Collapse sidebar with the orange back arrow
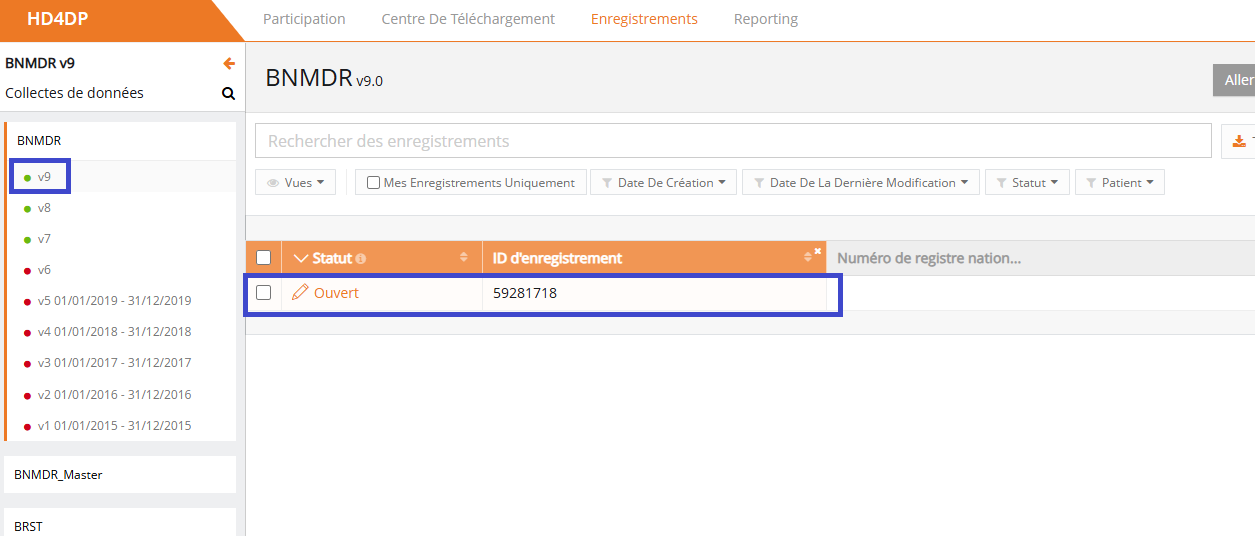Screen dimensions: 1255x536 (x=229, y=64)
